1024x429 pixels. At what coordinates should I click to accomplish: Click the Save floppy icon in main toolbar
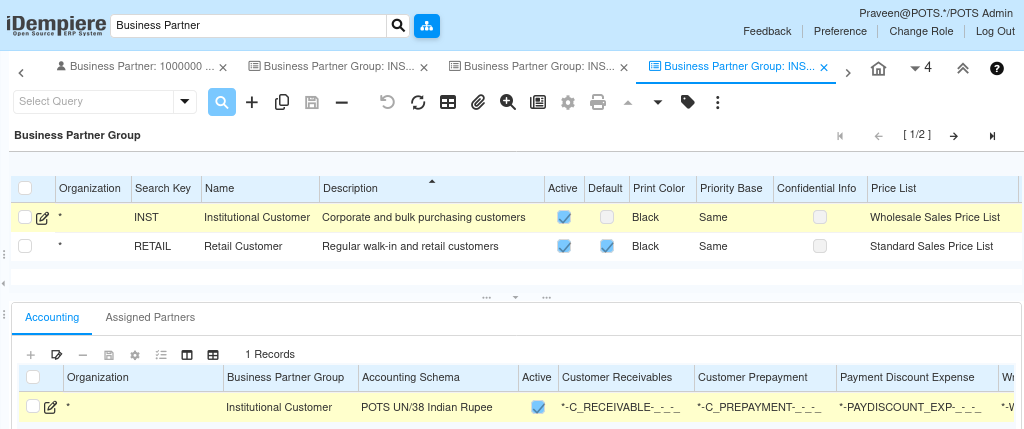[x=312, y=102]
